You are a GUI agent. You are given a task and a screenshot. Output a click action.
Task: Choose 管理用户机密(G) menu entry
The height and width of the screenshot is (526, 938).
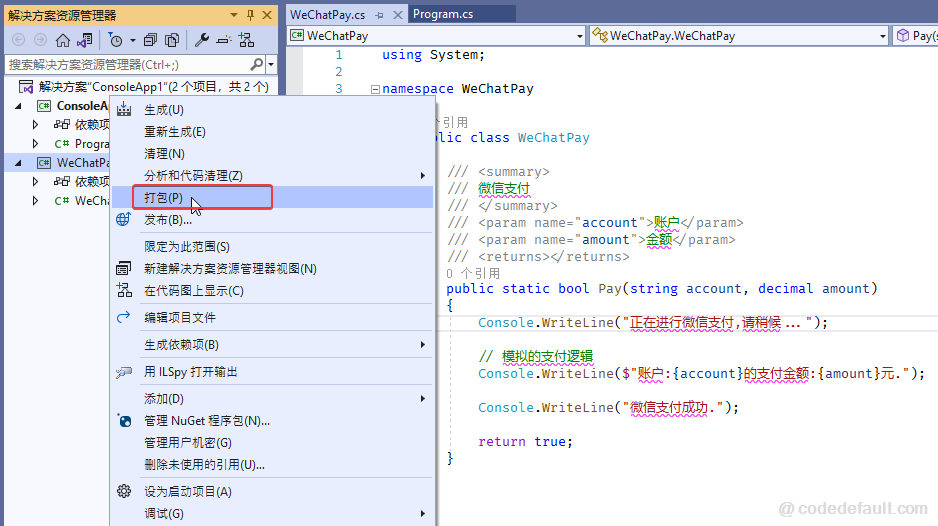click(x=272, y=443)
